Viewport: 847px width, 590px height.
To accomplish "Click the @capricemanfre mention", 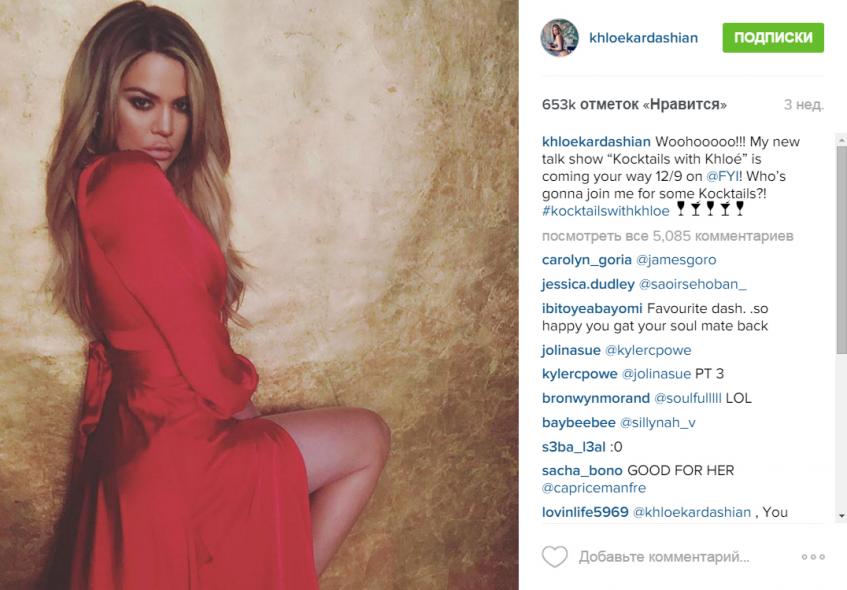I will (594, 488).
